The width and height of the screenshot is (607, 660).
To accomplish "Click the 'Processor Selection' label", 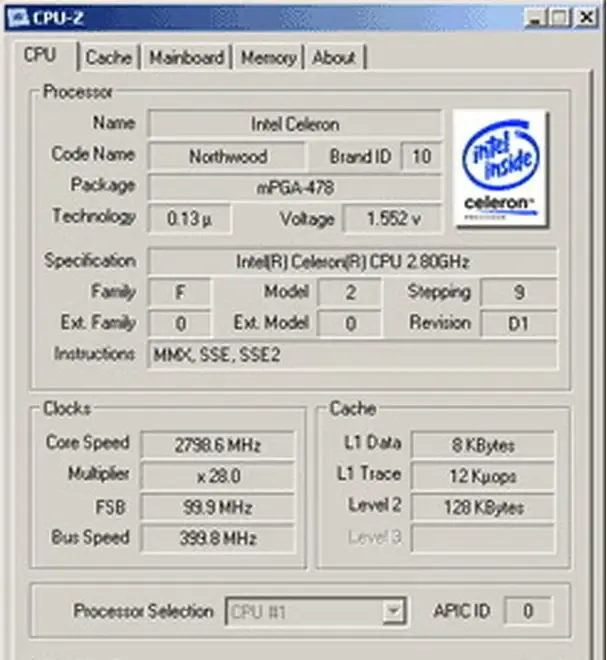I will [144, 611].
